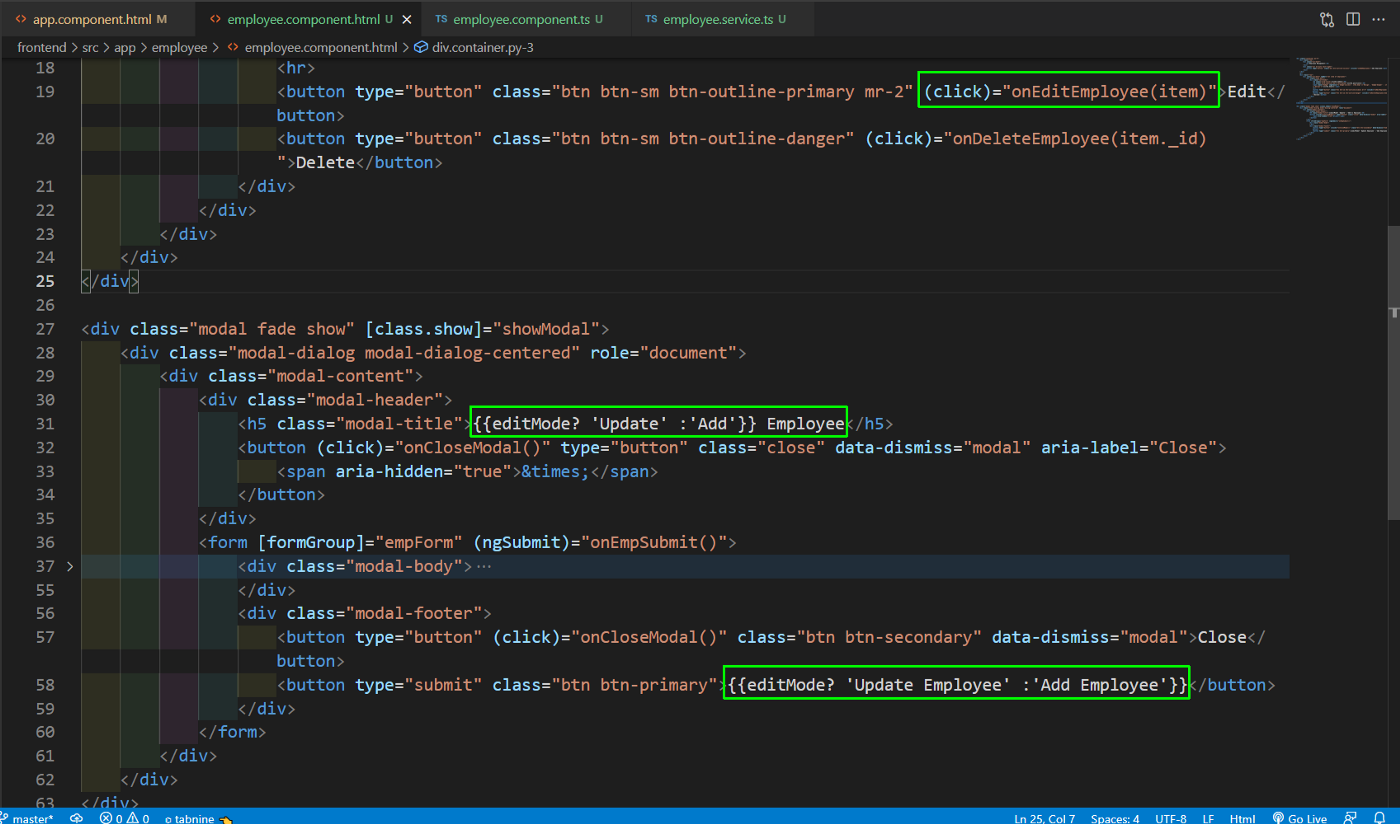Click the onEditEmployee(item) text on line 19

[x=1111, y=91]
